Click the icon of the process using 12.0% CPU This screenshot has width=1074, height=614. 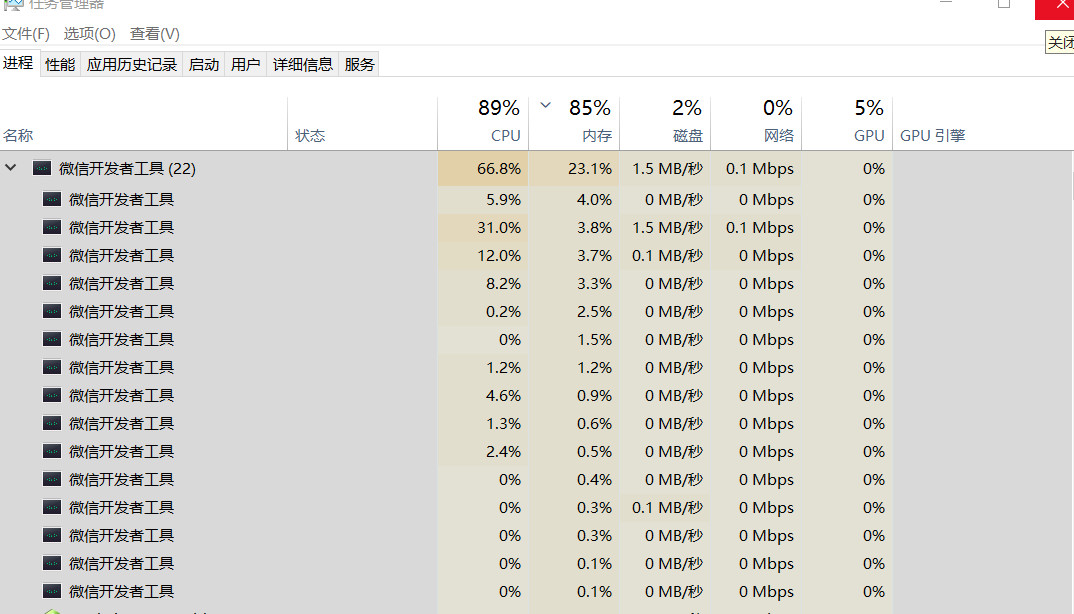52,255
